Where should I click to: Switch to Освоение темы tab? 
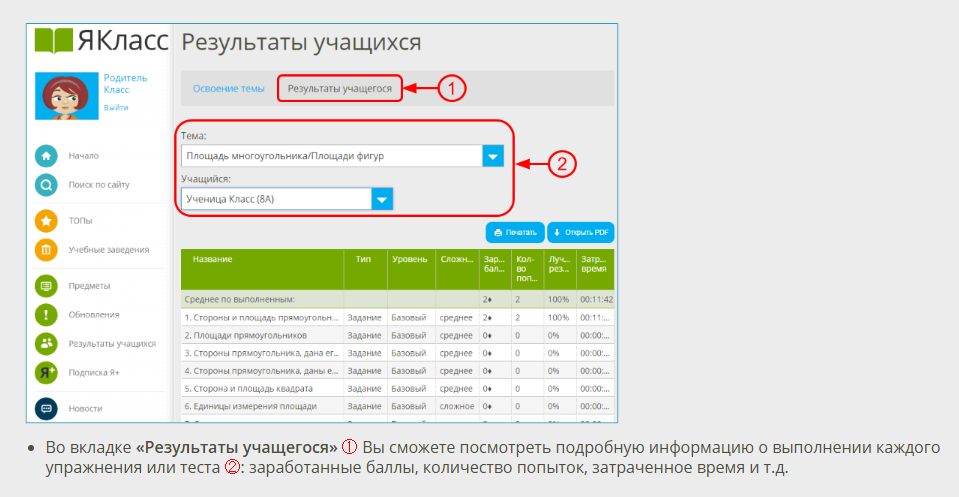[x=228, y=89]
